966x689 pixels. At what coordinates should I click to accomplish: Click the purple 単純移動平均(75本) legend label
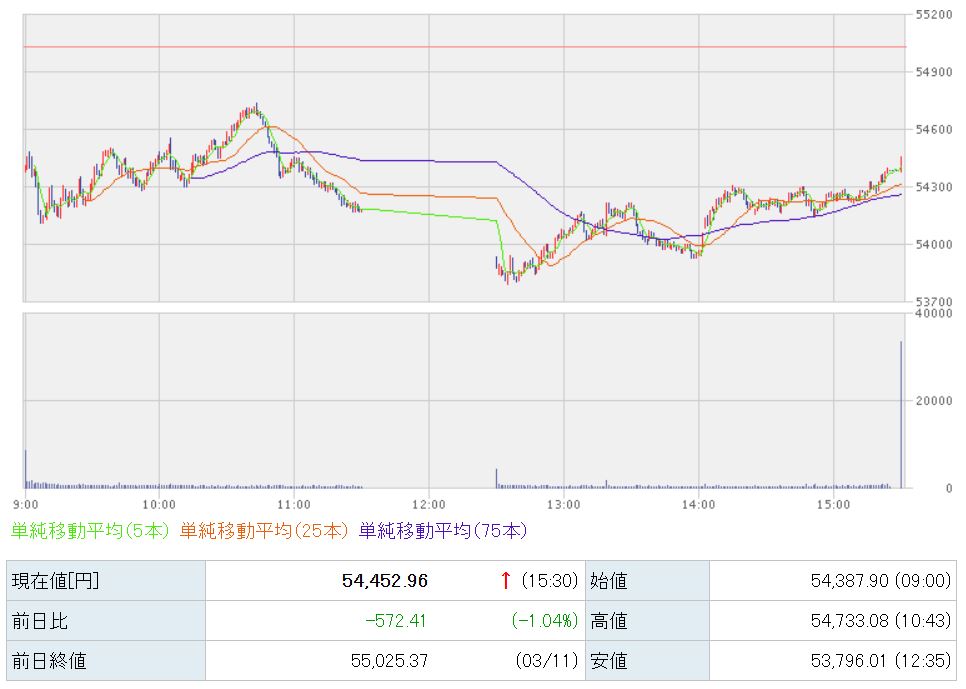[x=442, y=531]
